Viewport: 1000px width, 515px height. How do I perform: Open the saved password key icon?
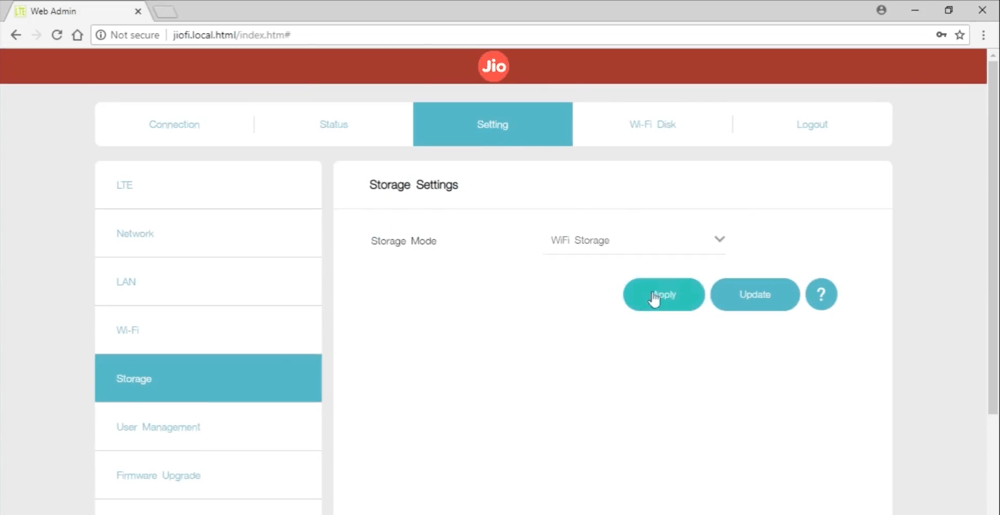[x=941, y=35]
